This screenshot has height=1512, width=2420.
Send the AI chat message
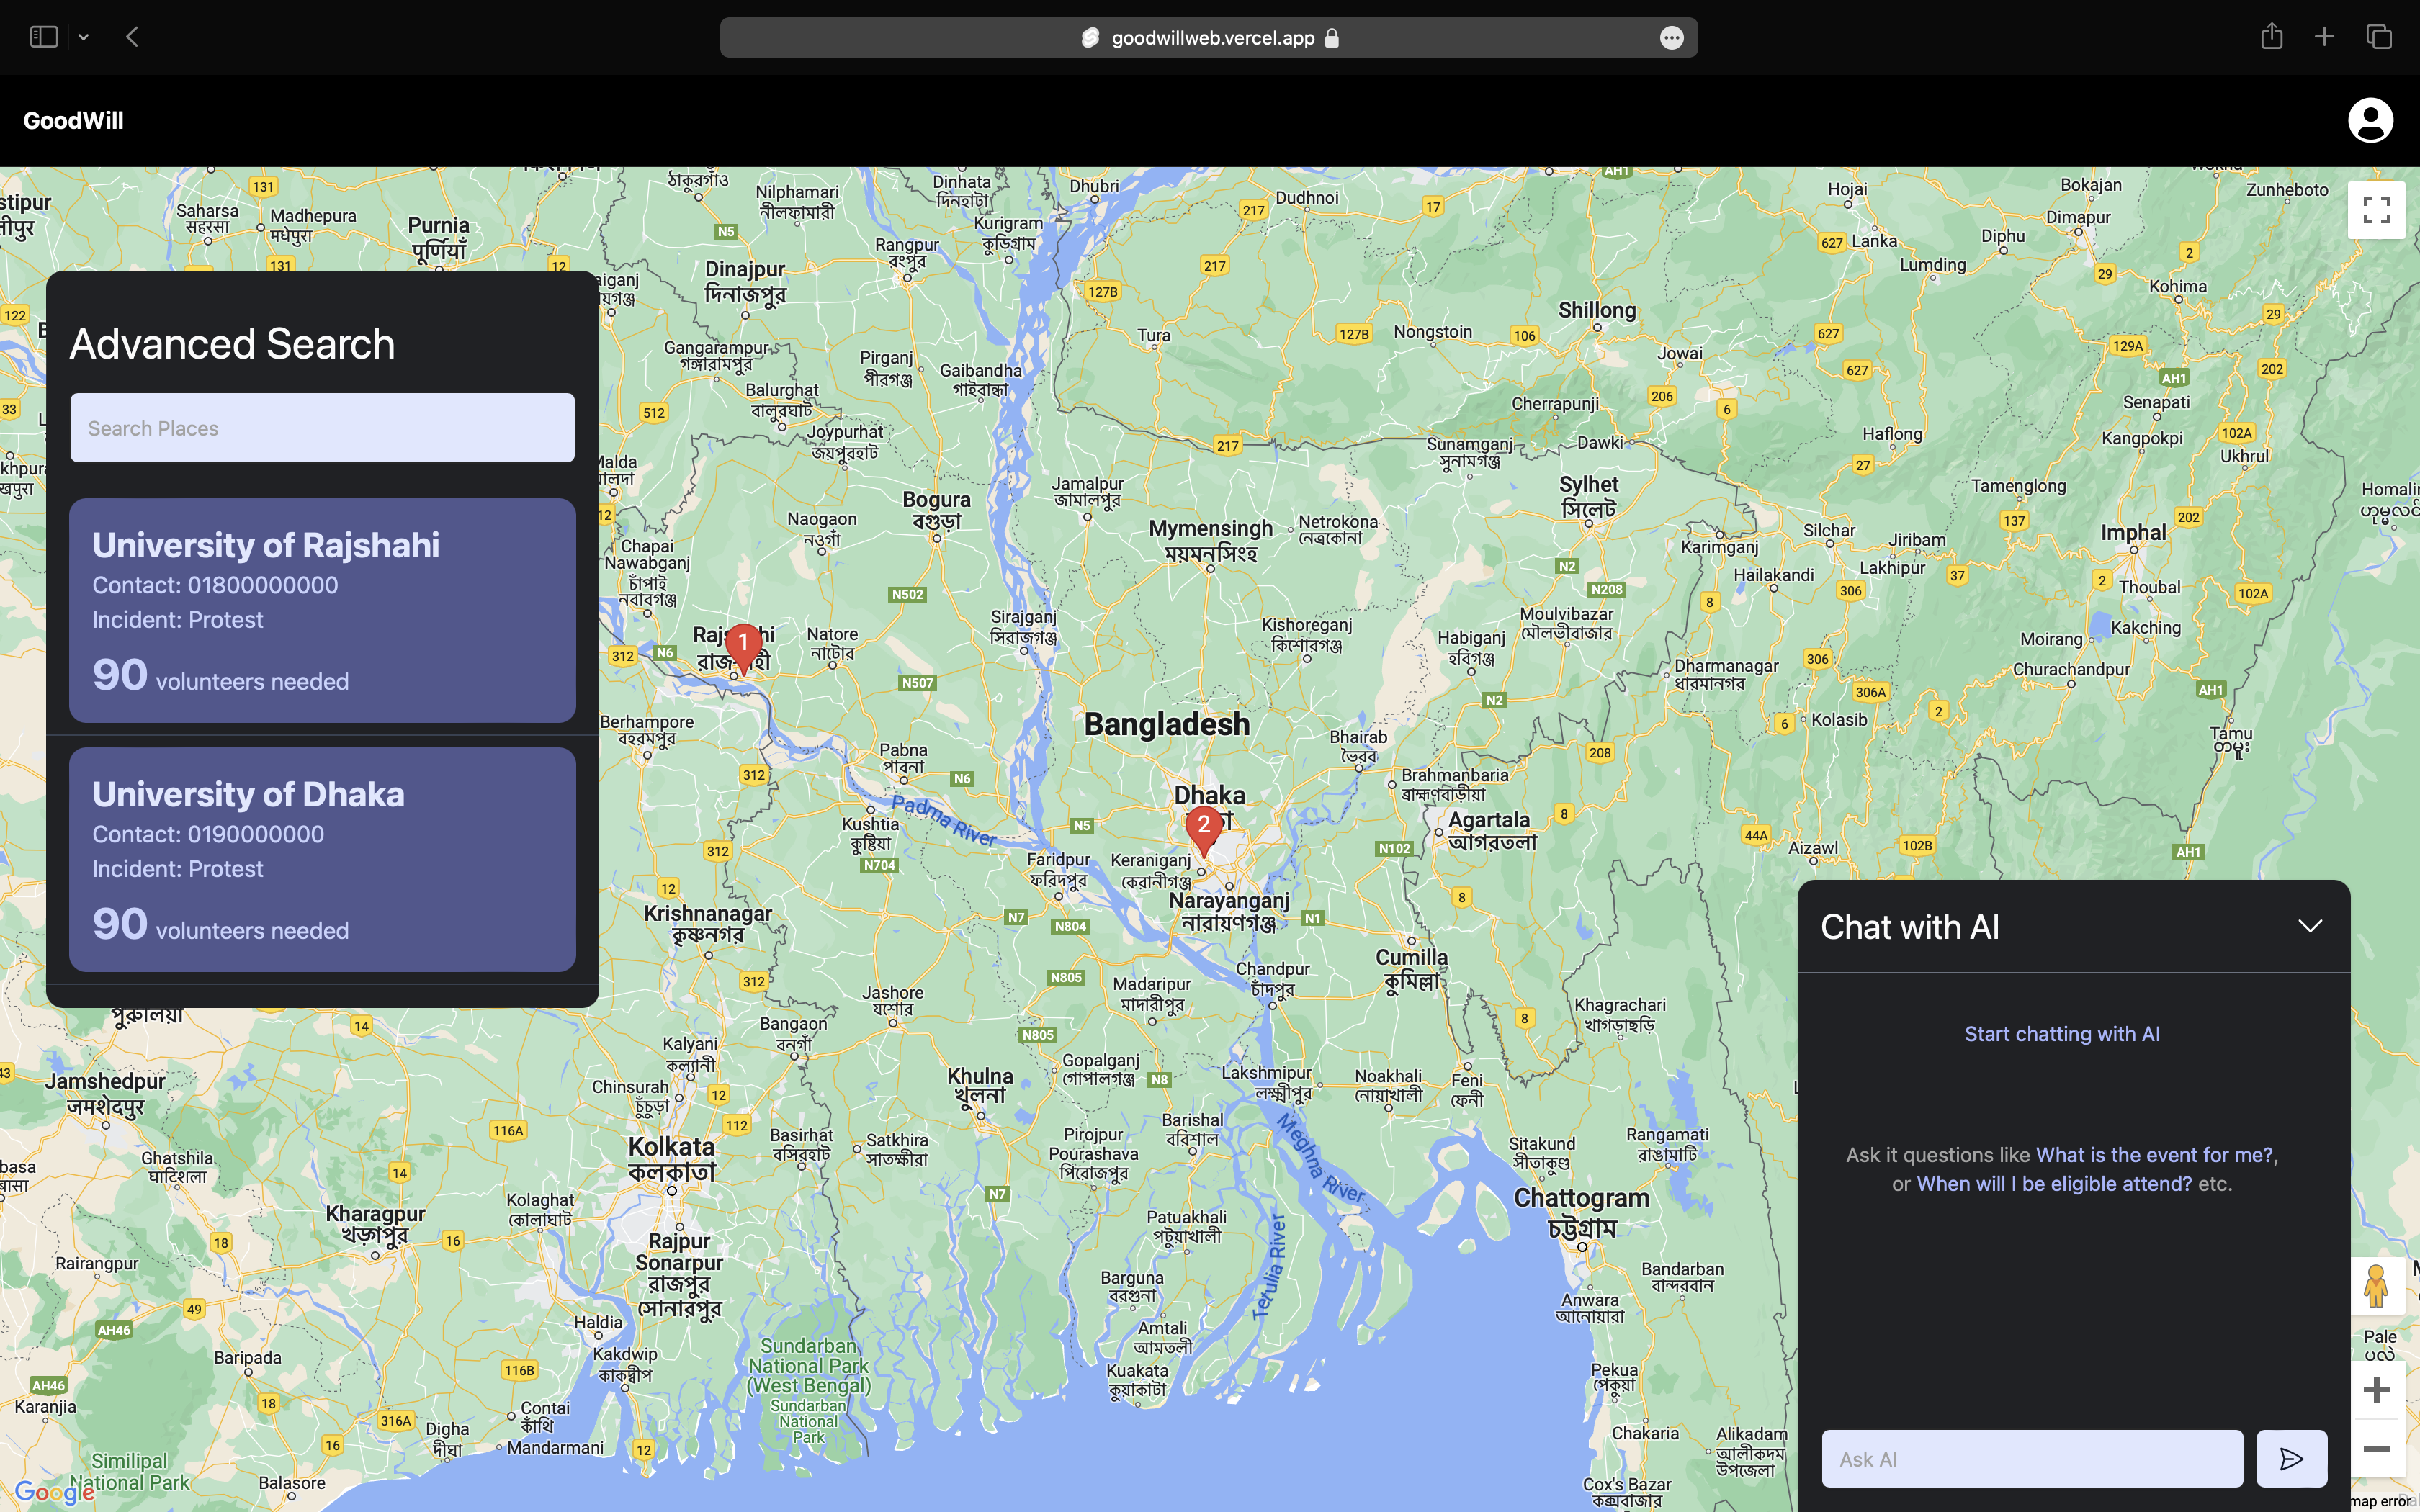(2291, 1458)
